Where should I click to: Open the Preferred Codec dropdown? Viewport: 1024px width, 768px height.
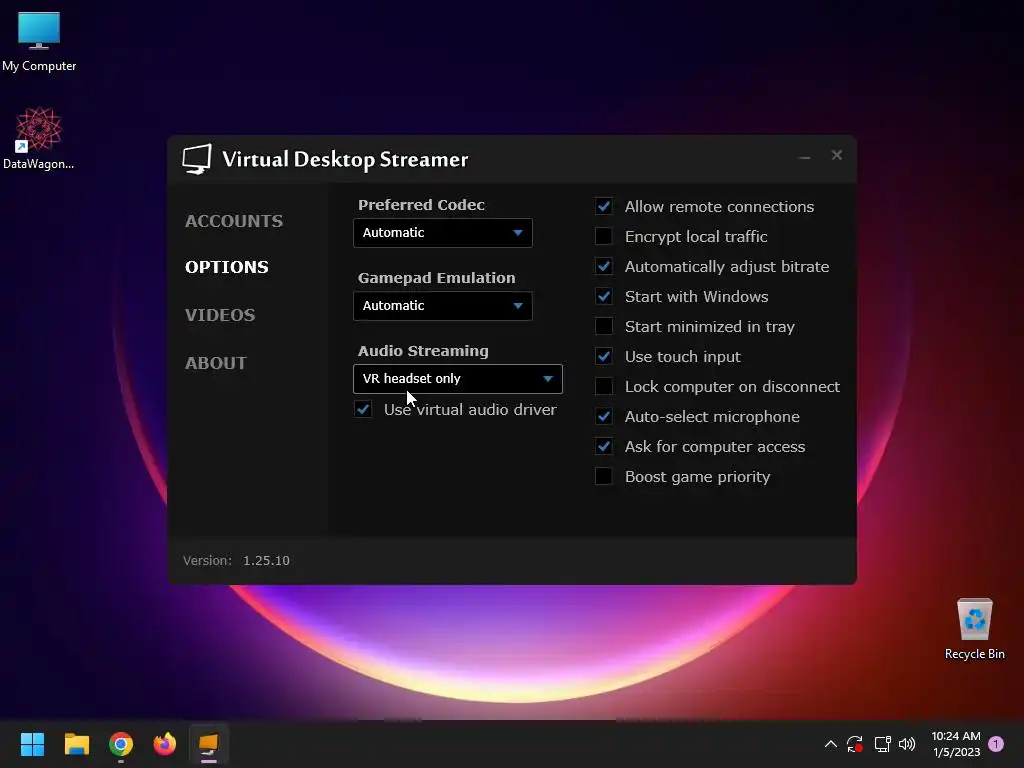coord(443,233)
